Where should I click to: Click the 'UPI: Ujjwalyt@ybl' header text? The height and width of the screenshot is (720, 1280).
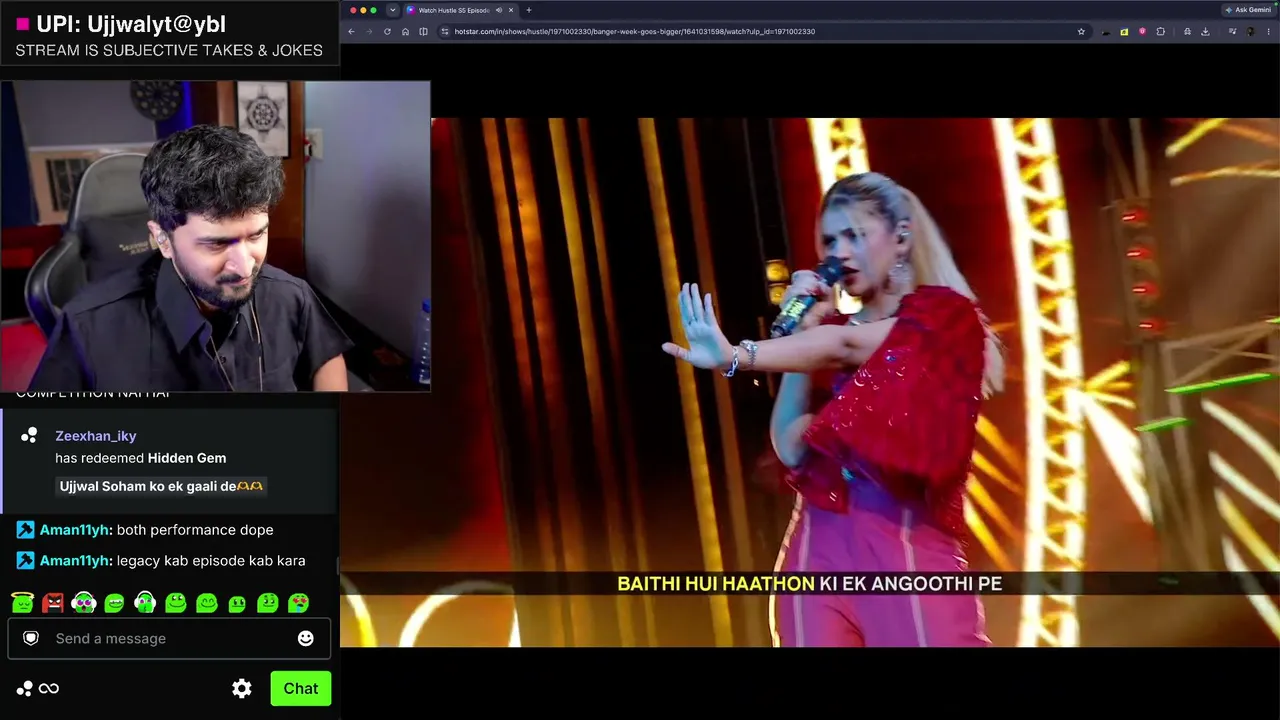click(x=131, y=24)
